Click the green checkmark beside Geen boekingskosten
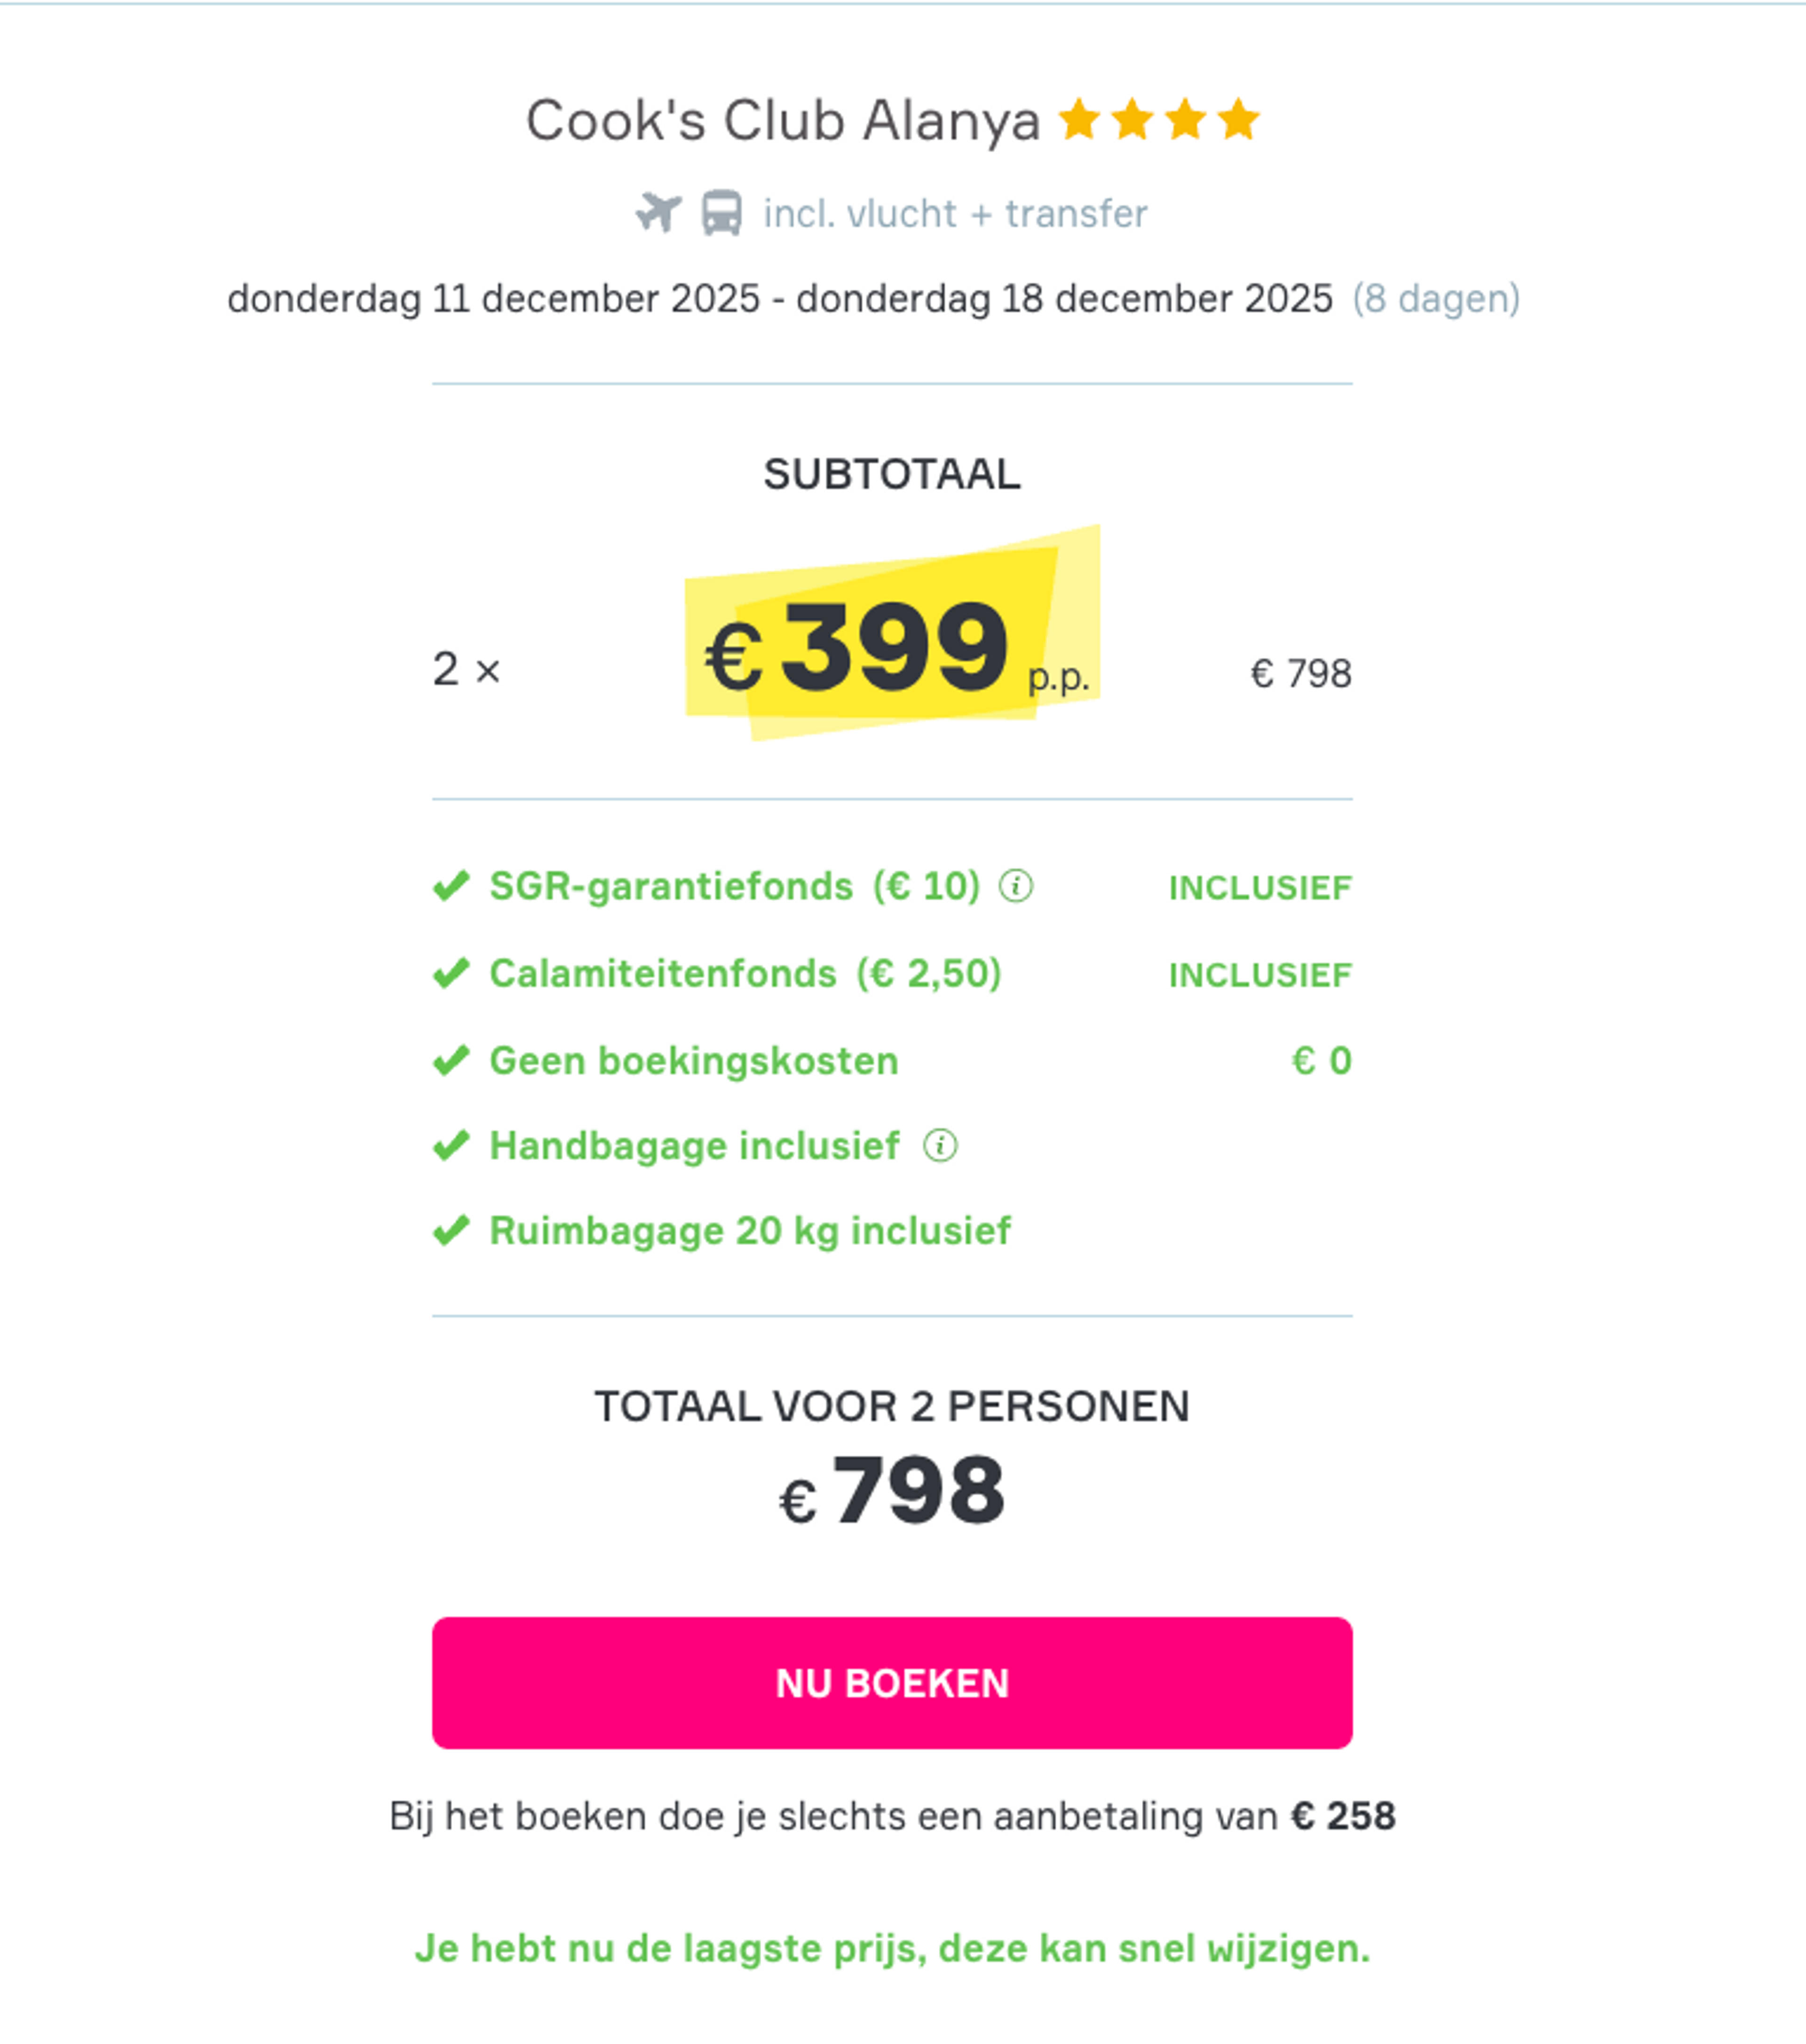Image resolution: width=1806 pixels, height=2044 pixels. coord(452,1060)
